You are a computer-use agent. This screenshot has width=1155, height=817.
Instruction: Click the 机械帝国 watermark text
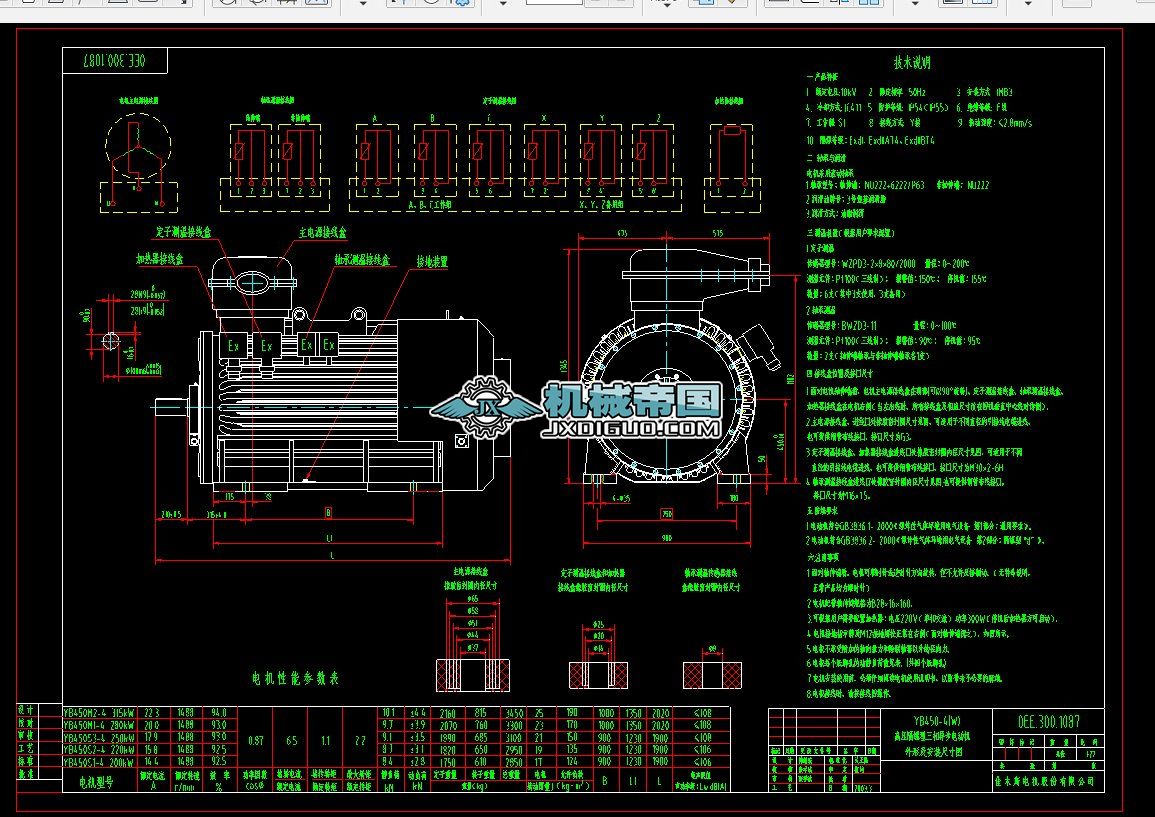pyautogui.click(x=631, y=400)
